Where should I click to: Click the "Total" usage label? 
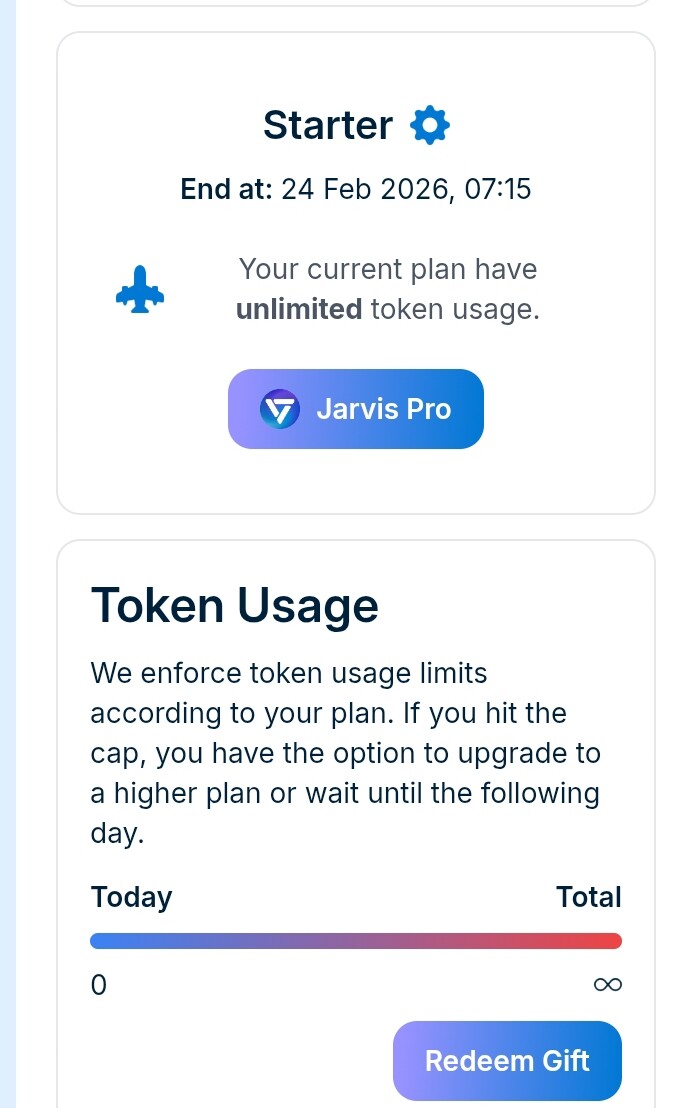pos(589,897)
